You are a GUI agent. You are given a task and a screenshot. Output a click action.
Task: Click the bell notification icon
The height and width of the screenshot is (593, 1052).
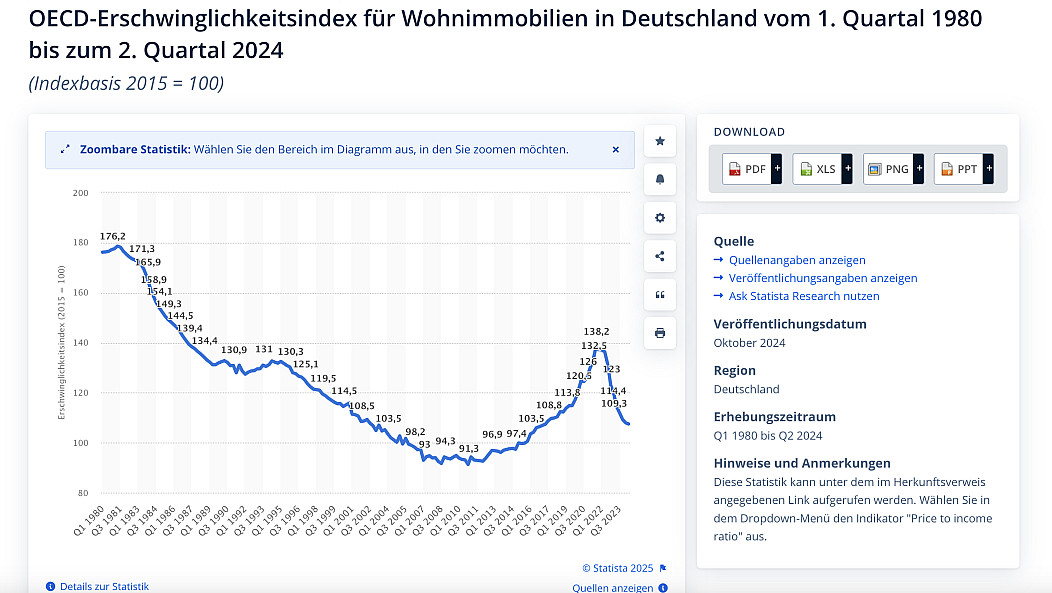click(659, 180)
